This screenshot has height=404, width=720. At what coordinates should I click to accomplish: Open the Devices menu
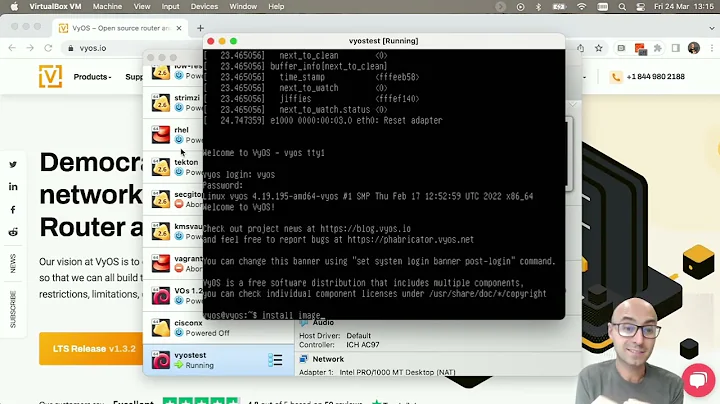coord(204,6)
